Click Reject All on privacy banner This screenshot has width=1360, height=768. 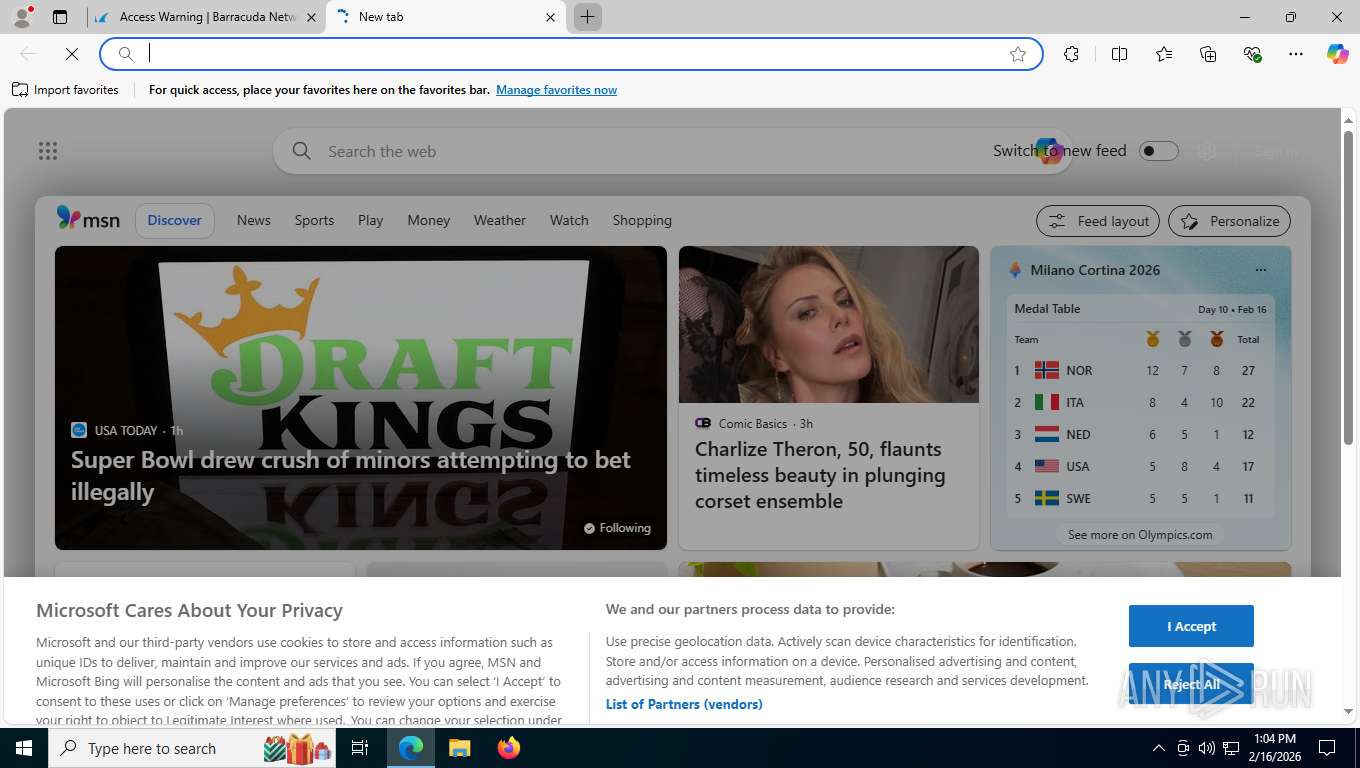[1191, 684]
